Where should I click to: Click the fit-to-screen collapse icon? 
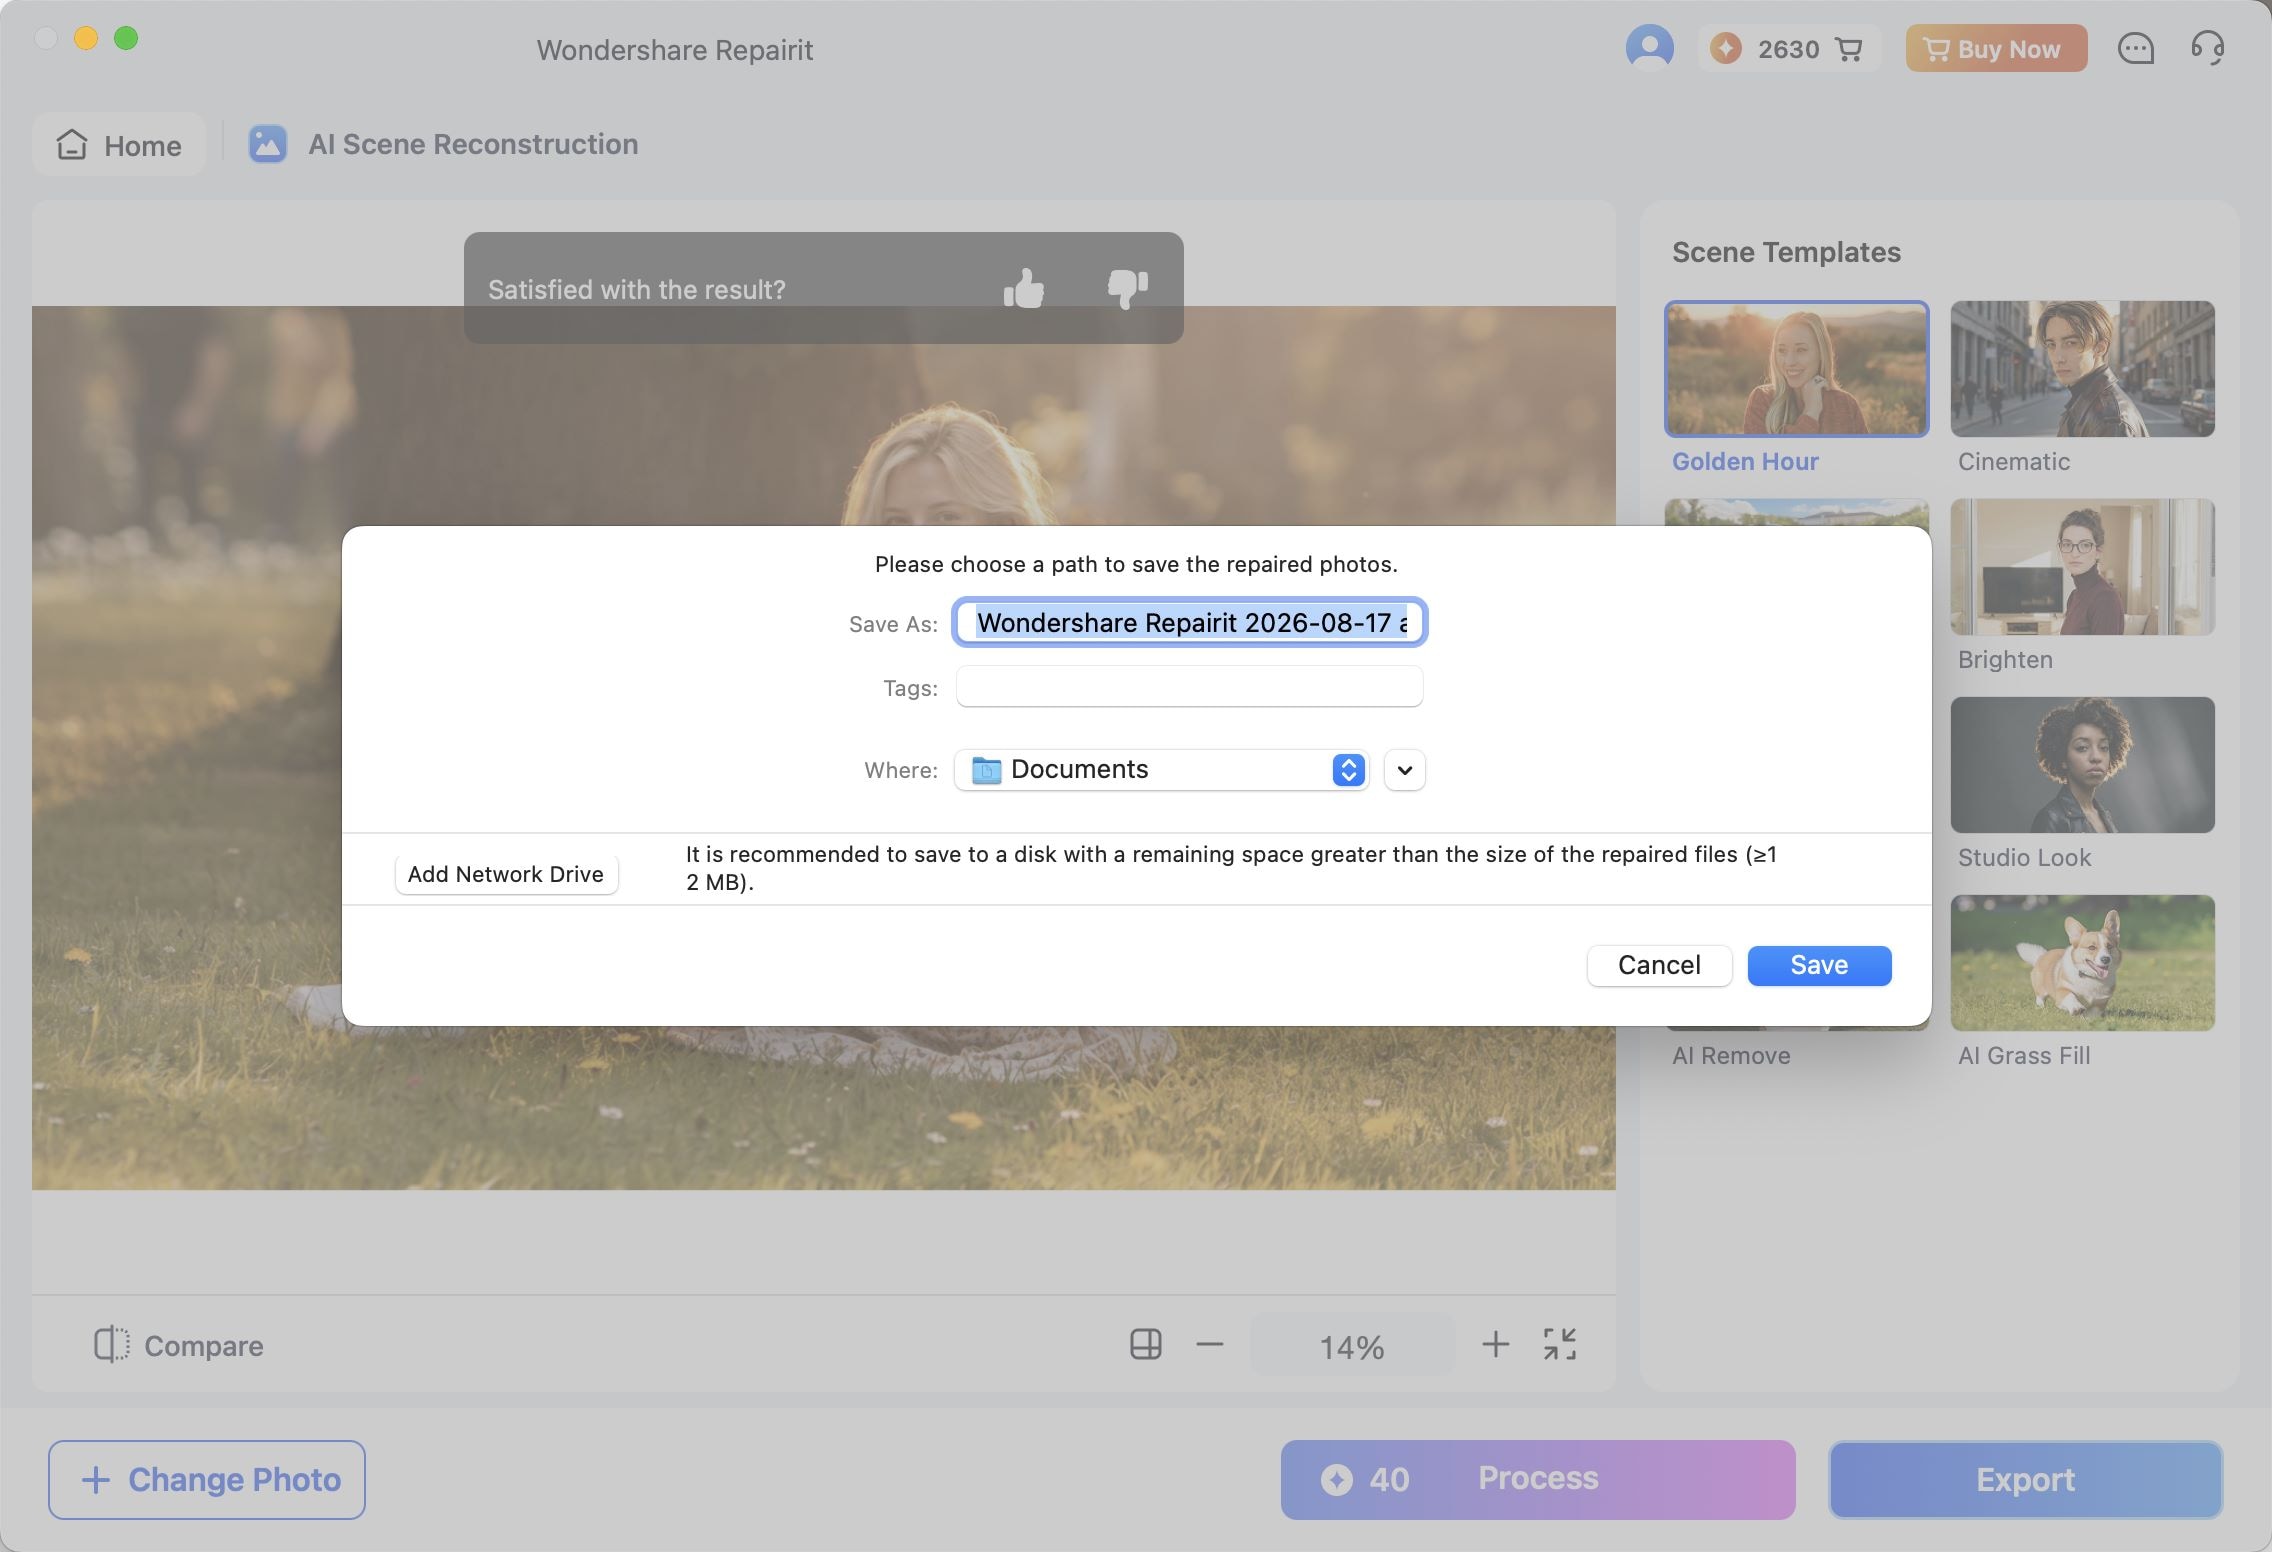[x=1559, y=1344]
